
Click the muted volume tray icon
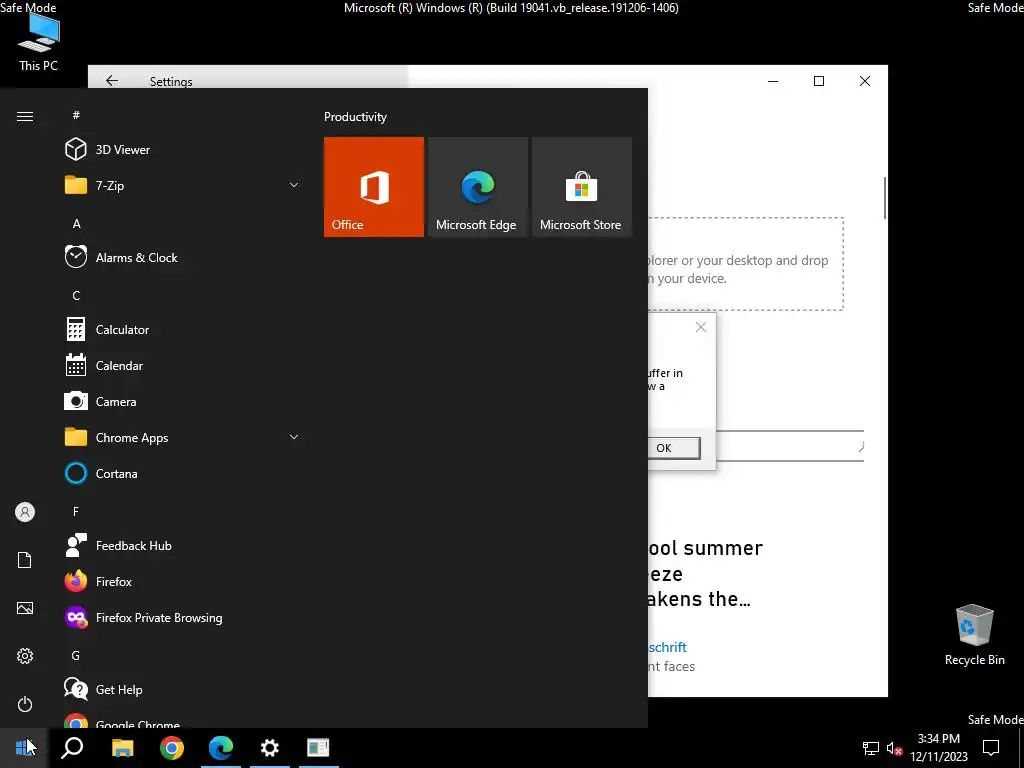tap(894, 748)
